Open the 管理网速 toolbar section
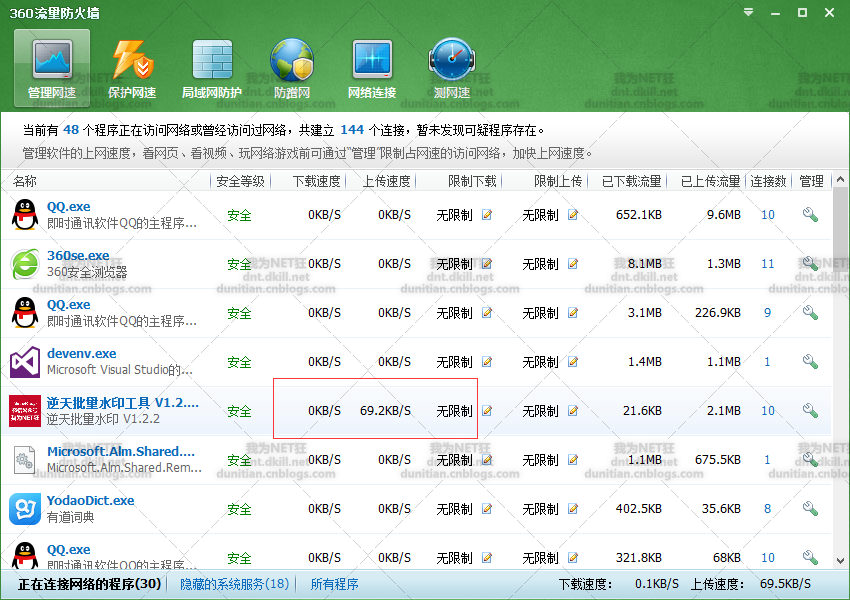Viewport: 850px width, 600px height. [52, 69]
